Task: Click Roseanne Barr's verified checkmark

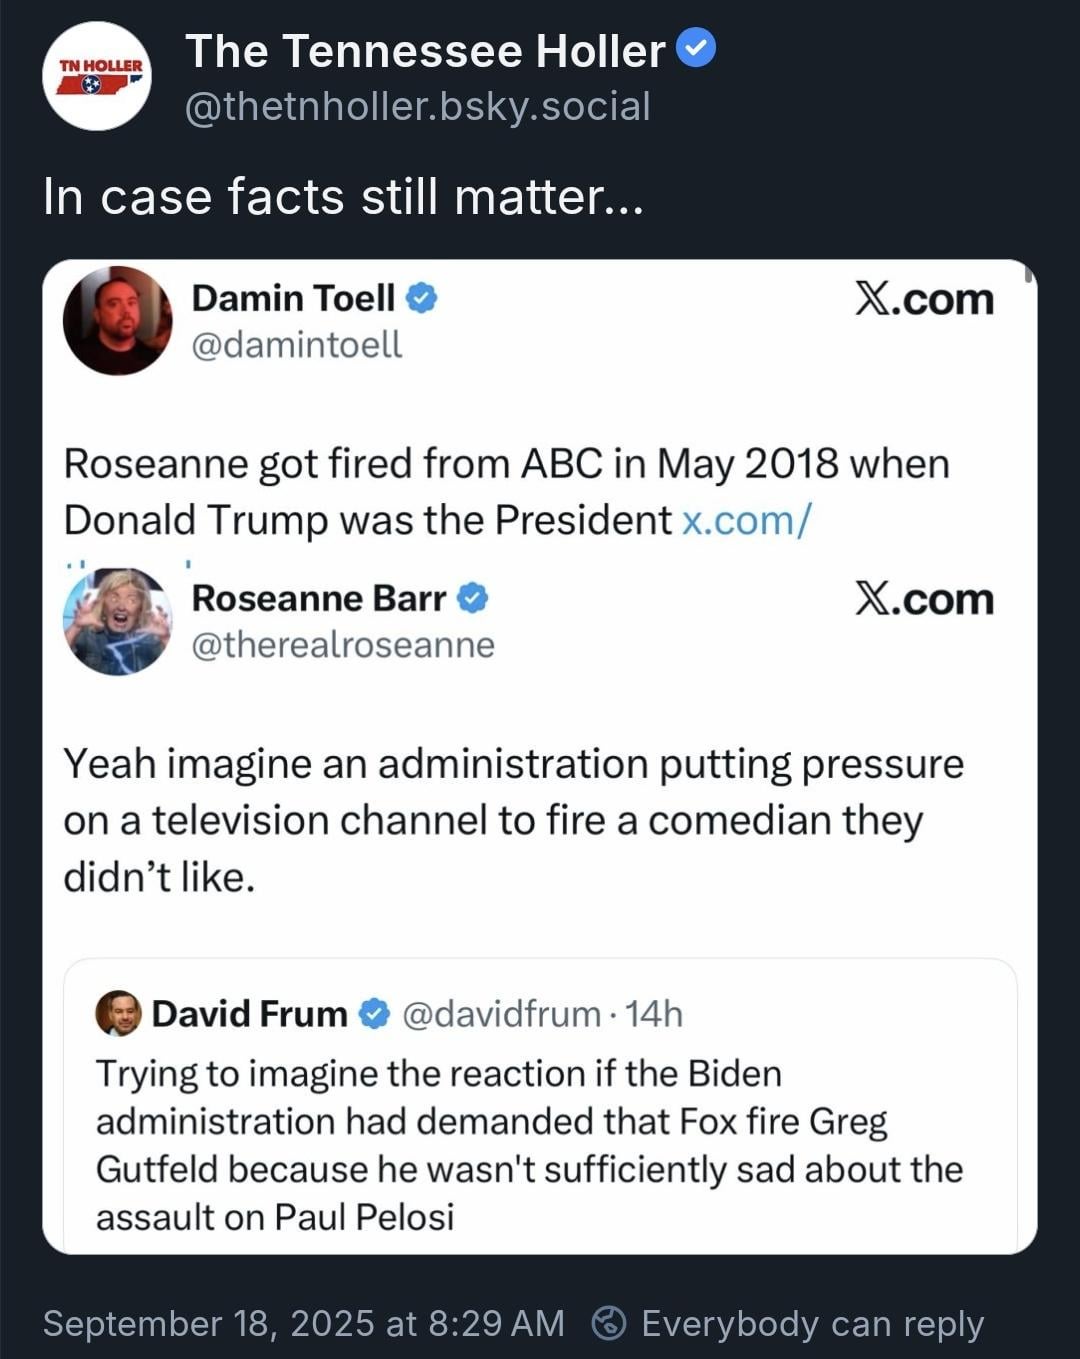Action: pos(472,598)
